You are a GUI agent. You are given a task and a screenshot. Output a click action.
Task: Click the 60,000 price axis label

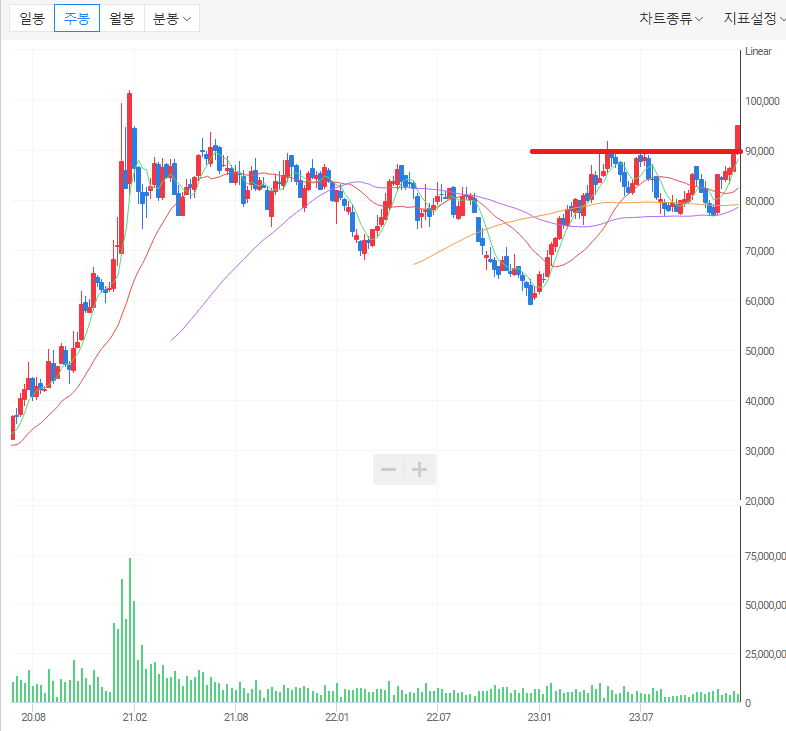tap(759, 301)
